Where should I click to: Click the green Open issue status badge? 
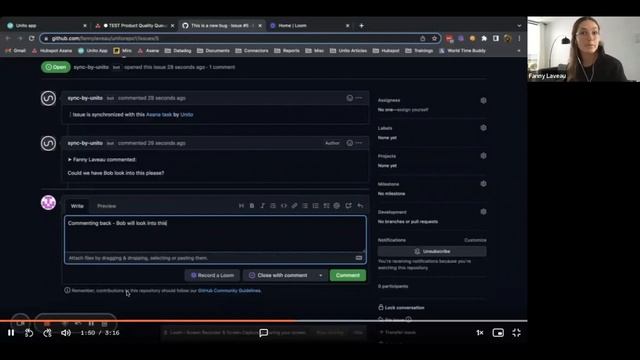click(x=56, y=67)
